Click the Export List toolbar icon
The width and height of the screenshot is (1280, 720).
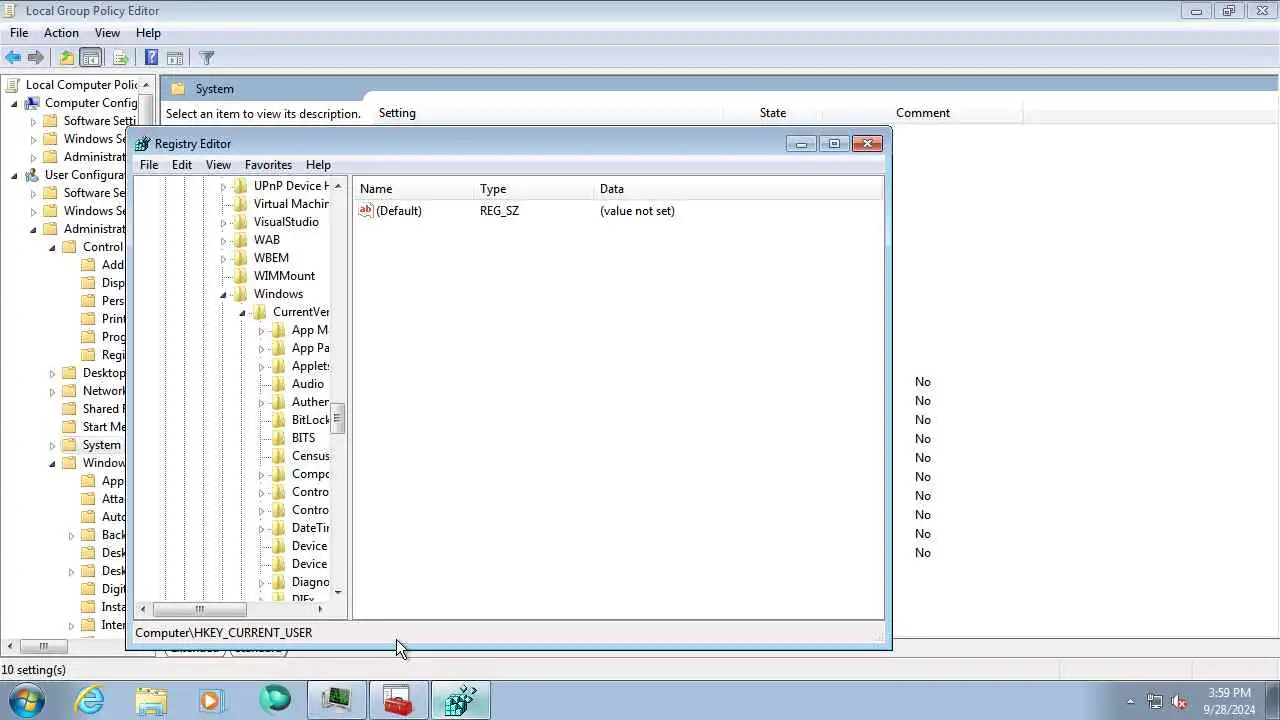120,58
